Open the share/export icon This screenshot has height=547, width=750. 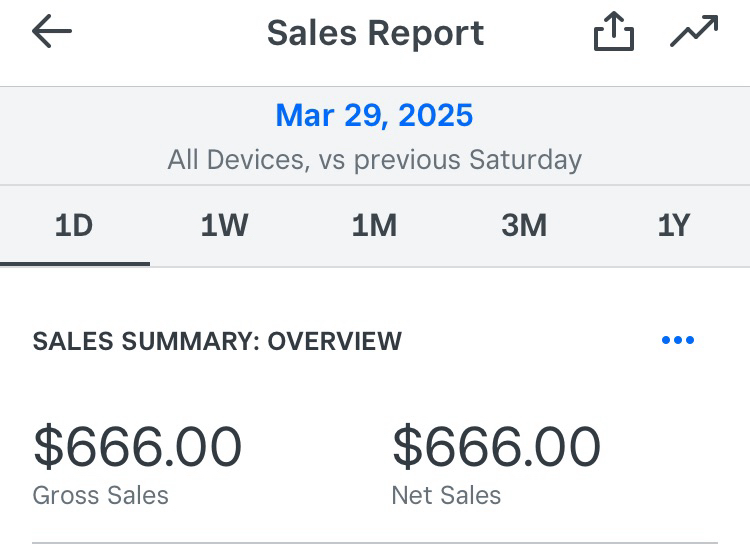pos(613,33)
